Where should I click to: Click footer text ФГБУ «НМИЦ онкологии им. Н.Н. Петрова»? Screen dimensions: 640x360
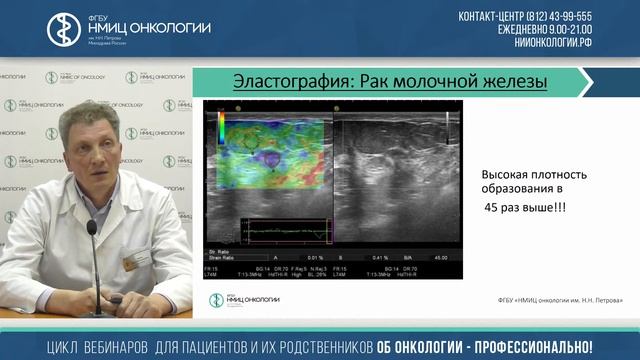[x=560, y=300]
